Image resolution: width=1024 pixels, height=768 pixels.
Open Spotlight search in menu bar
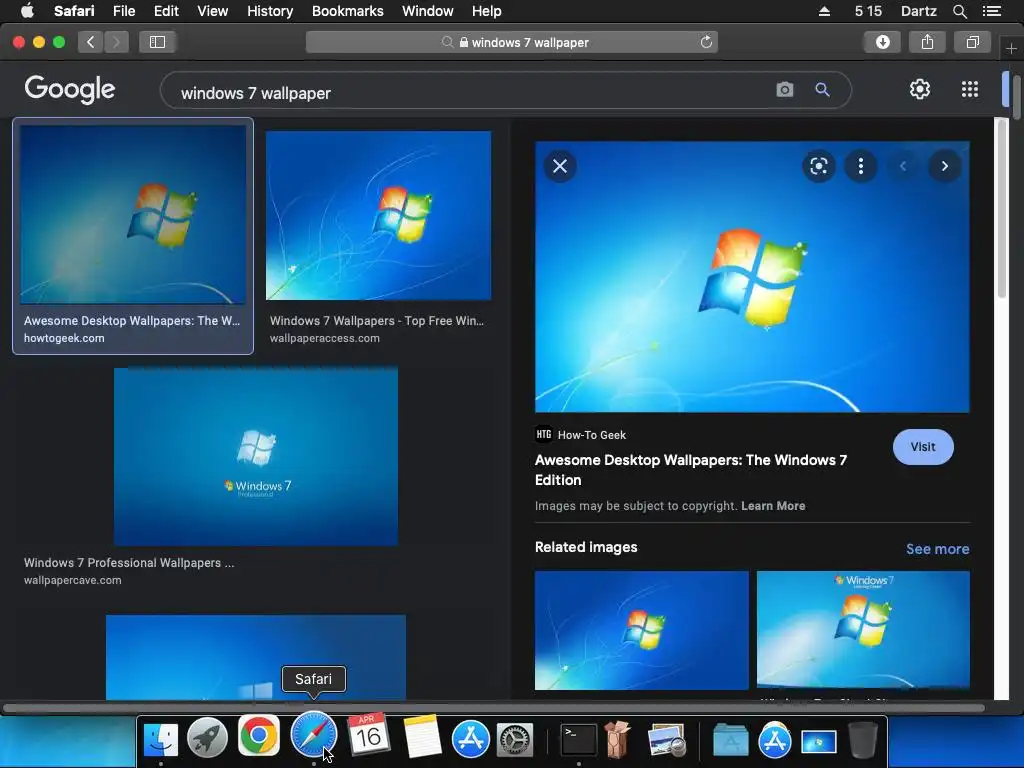[959, 11]
